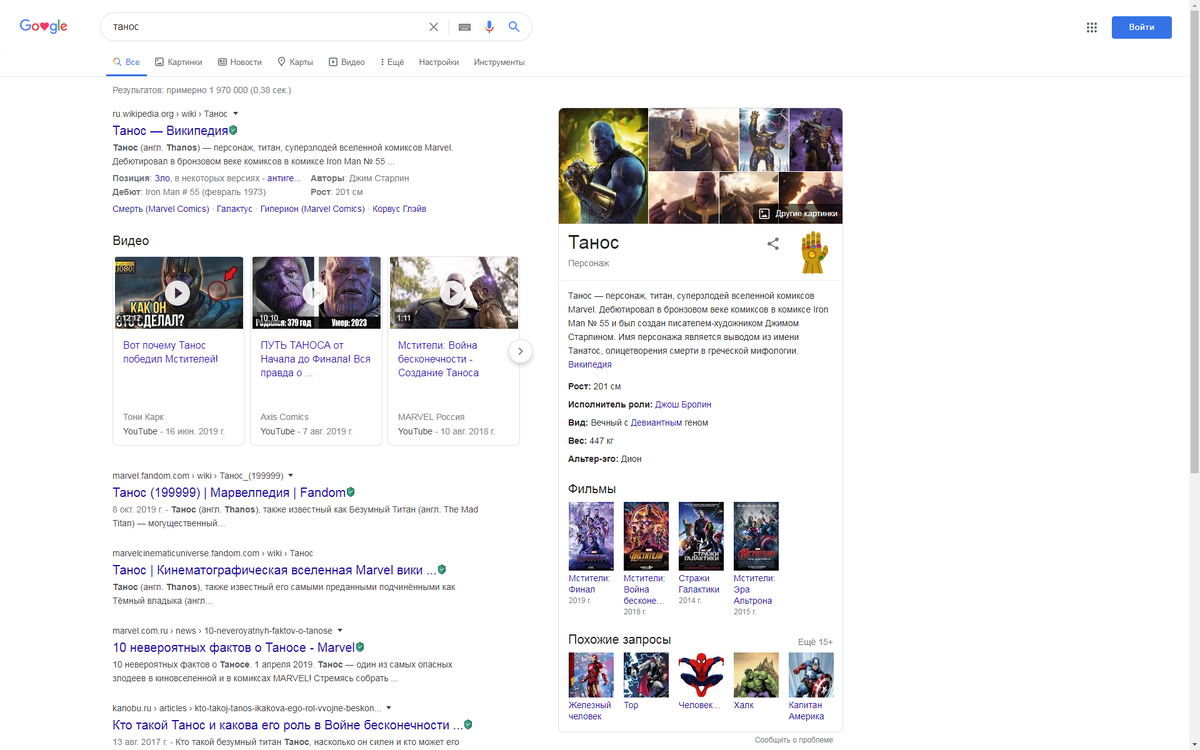Open Кто такой Танос kanobu result
Viewport: 1200px width, 750px height.
point(288,725)
